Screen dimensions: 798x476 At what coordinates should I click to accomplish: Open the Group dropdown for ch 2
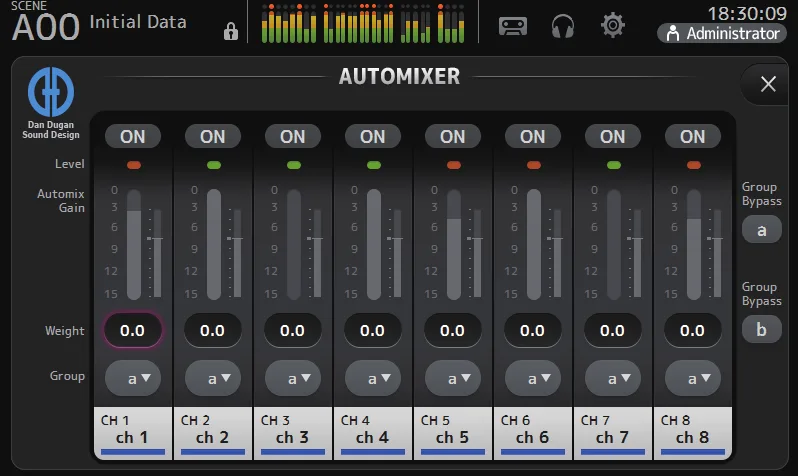(213, 378)
